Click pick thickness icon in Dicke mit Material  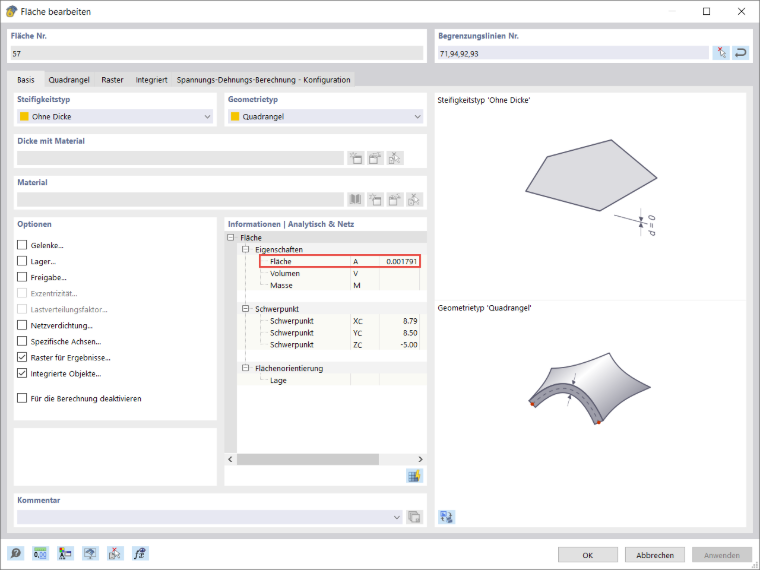tap(395, 158)
